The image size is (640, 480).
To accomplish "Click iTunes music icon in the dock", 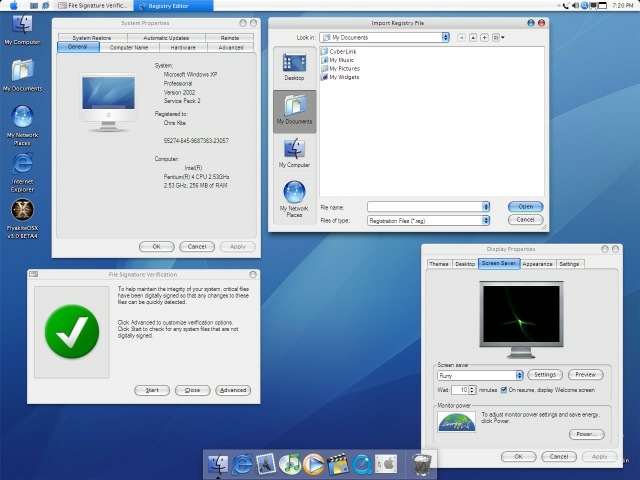I will [290, 464].
